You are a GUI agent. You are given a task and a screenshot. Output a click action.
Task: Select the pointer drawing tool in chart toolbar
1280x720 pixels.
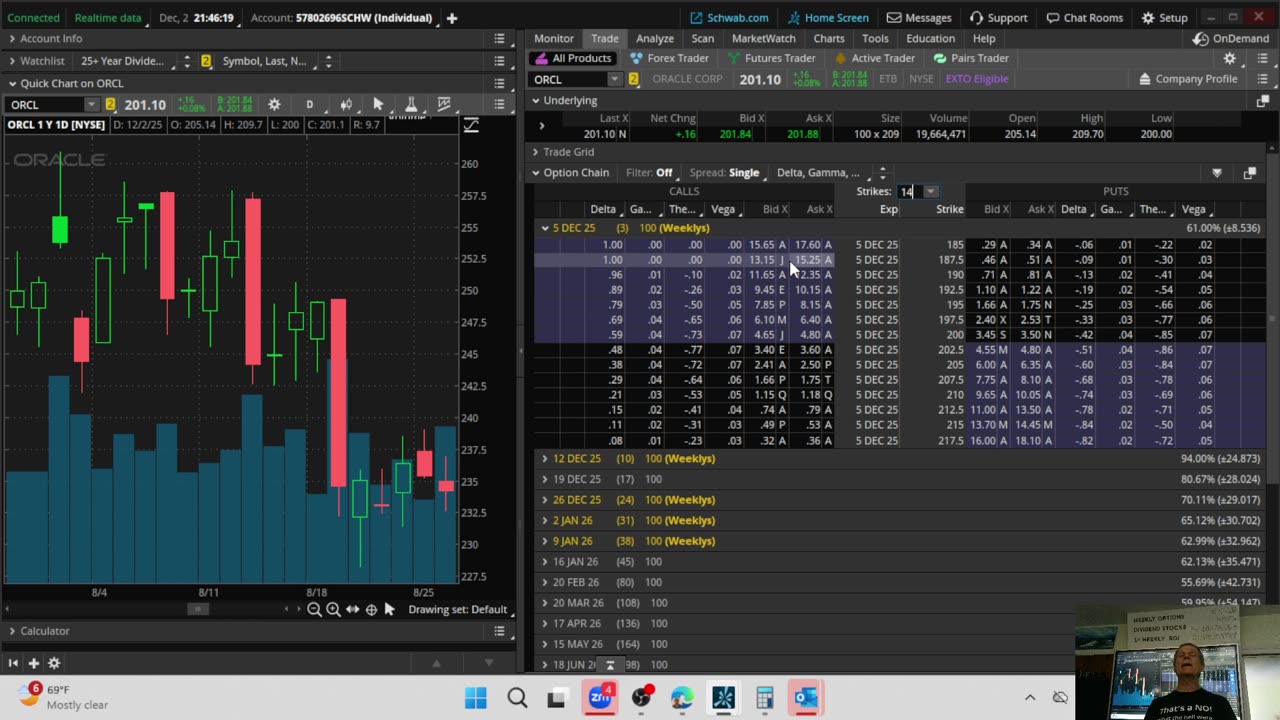coord(378,104)
